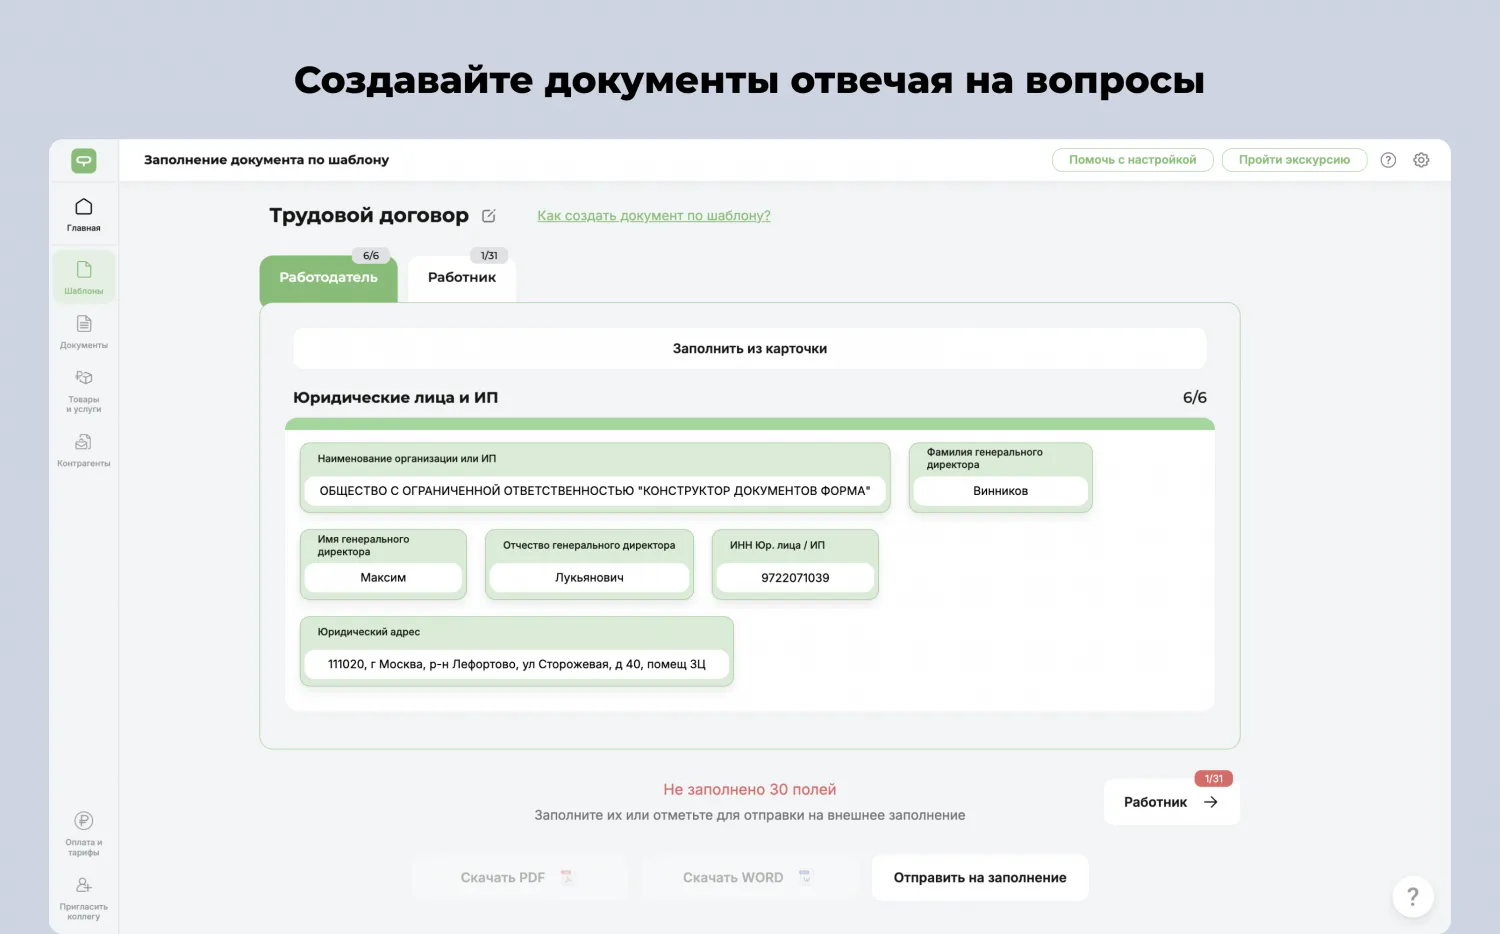Open the floating help bubble button

(1412, 897)
